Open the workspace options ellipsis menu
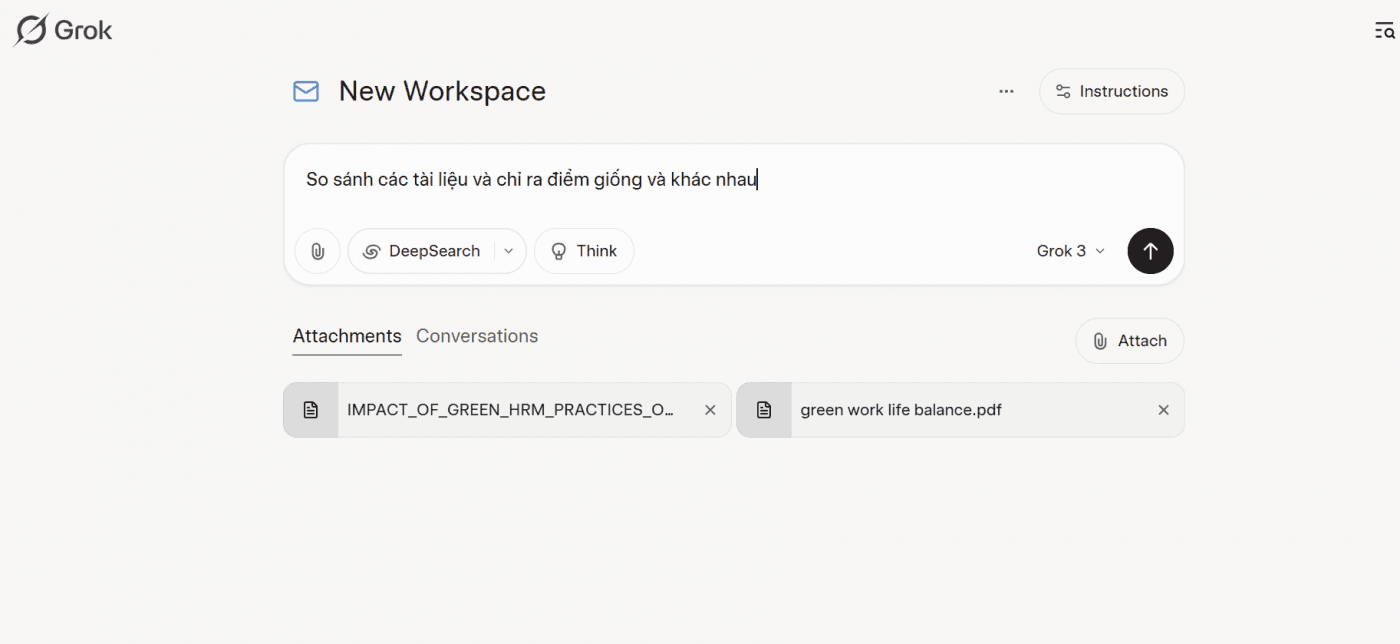Image resolution: width=1400 pixels, height=644 pixels. pos(1006,91)
